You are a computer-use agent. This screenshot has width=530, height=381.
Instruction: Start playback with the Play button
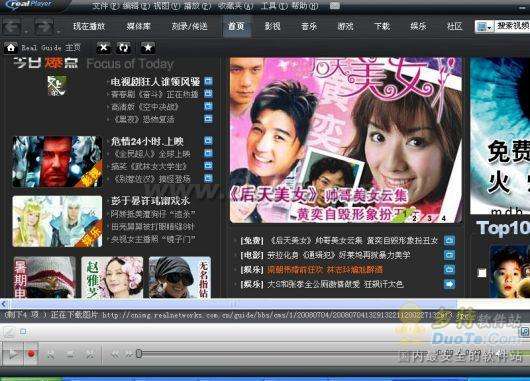pos(13,354)
